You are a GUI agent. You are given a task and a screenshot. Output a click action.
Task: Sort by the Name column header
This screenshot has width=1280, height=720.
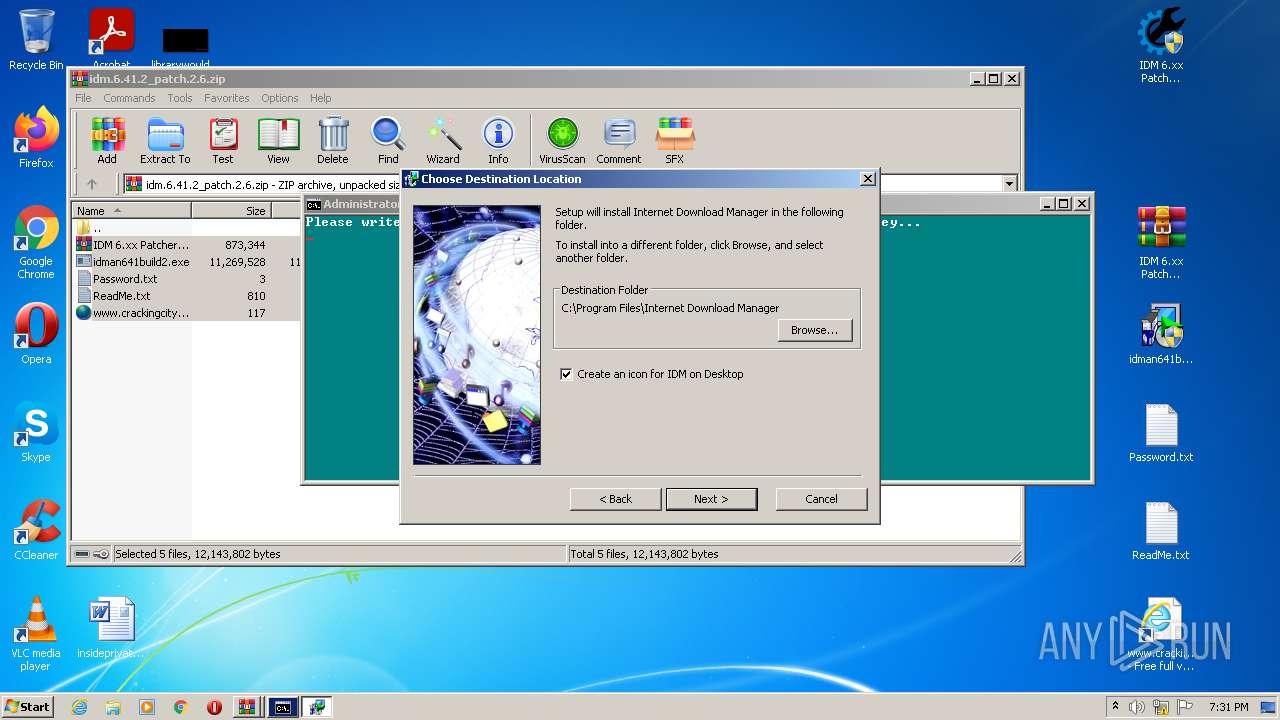point(131,211)
